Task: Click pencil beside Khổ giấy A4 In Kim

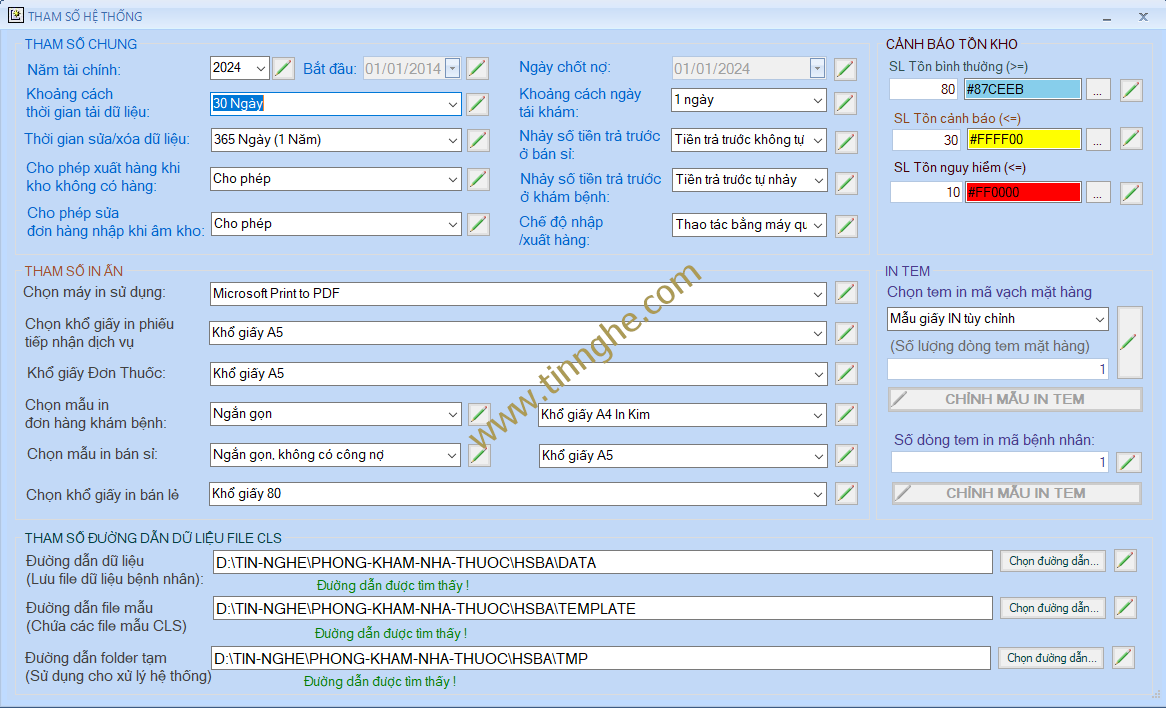Action: click(x=846, y=414)
